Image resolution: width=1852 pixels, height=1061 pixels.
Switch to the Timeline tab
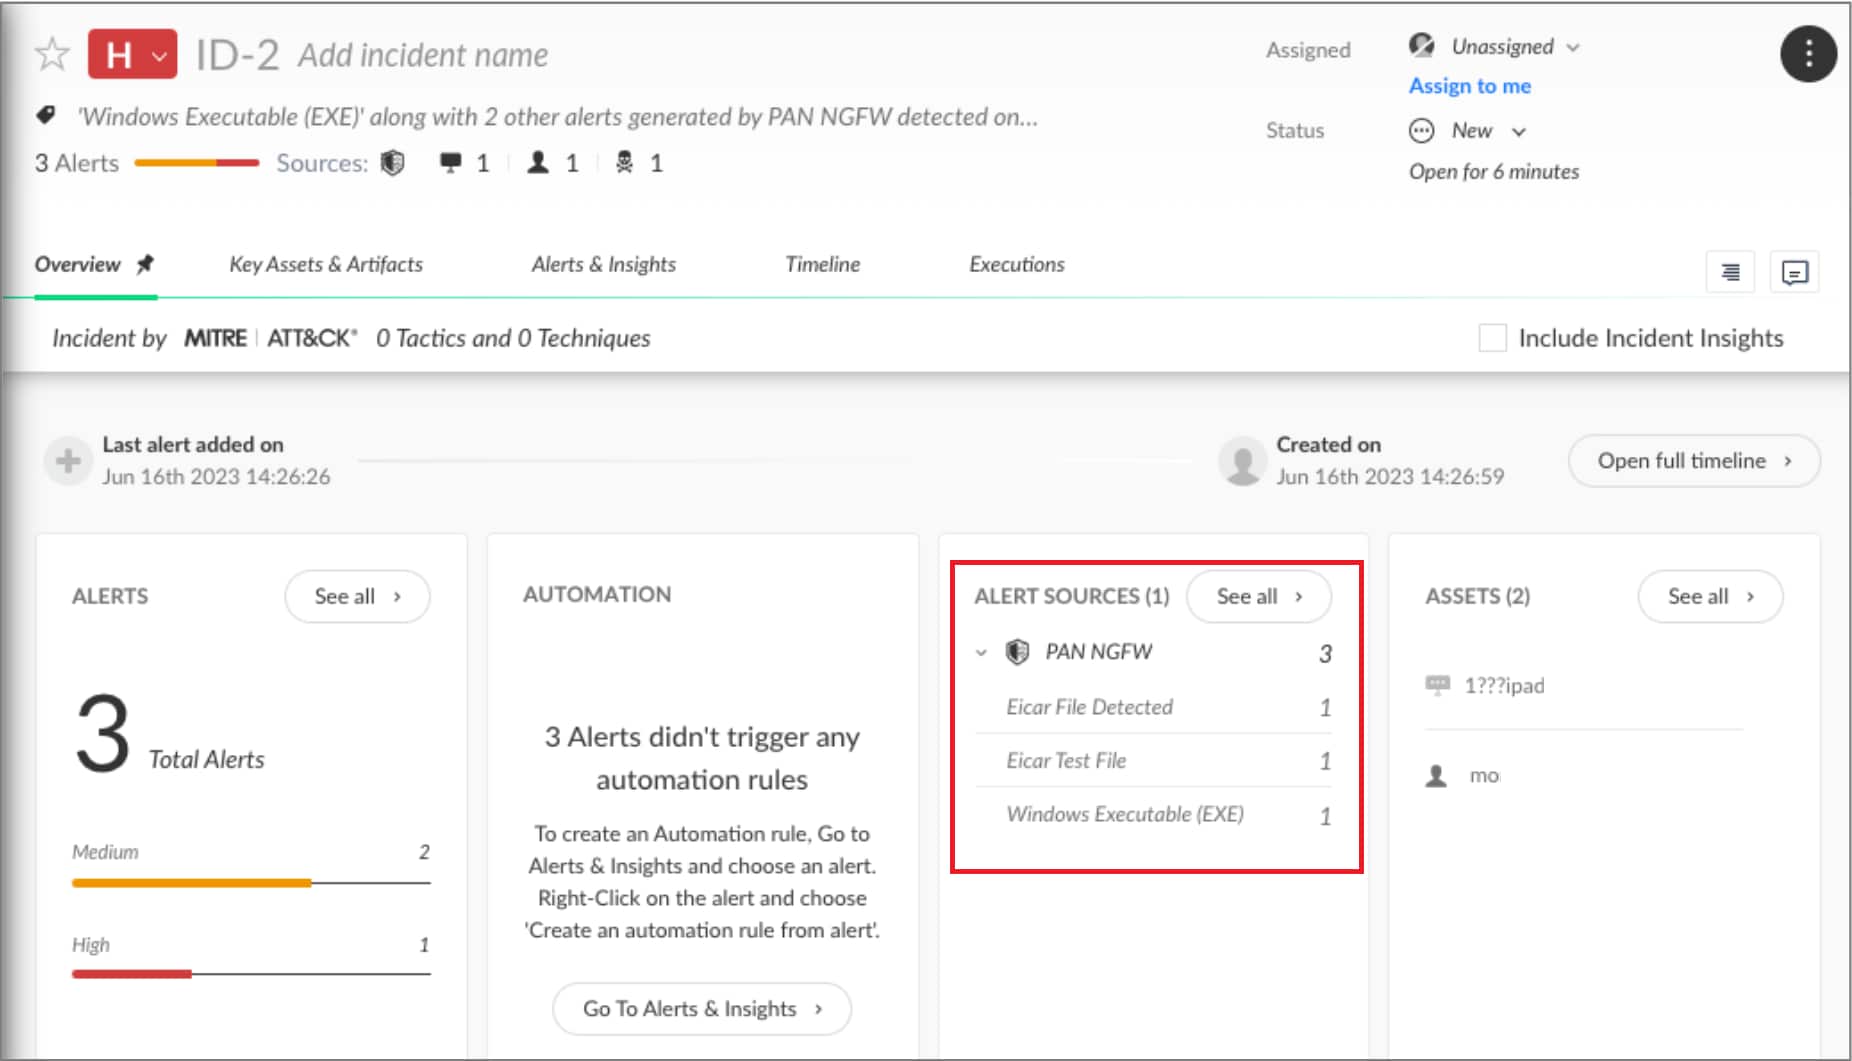coord(822,264)
